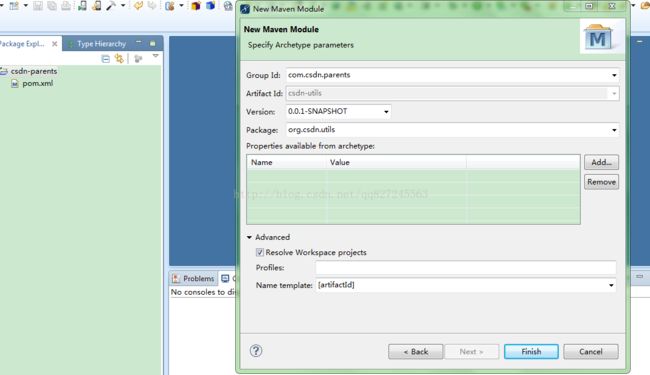Viewport: 650px width, 375px height.
Task: Click the yellow-purple package toolbar icon
Action: click(x=196, y=6)
